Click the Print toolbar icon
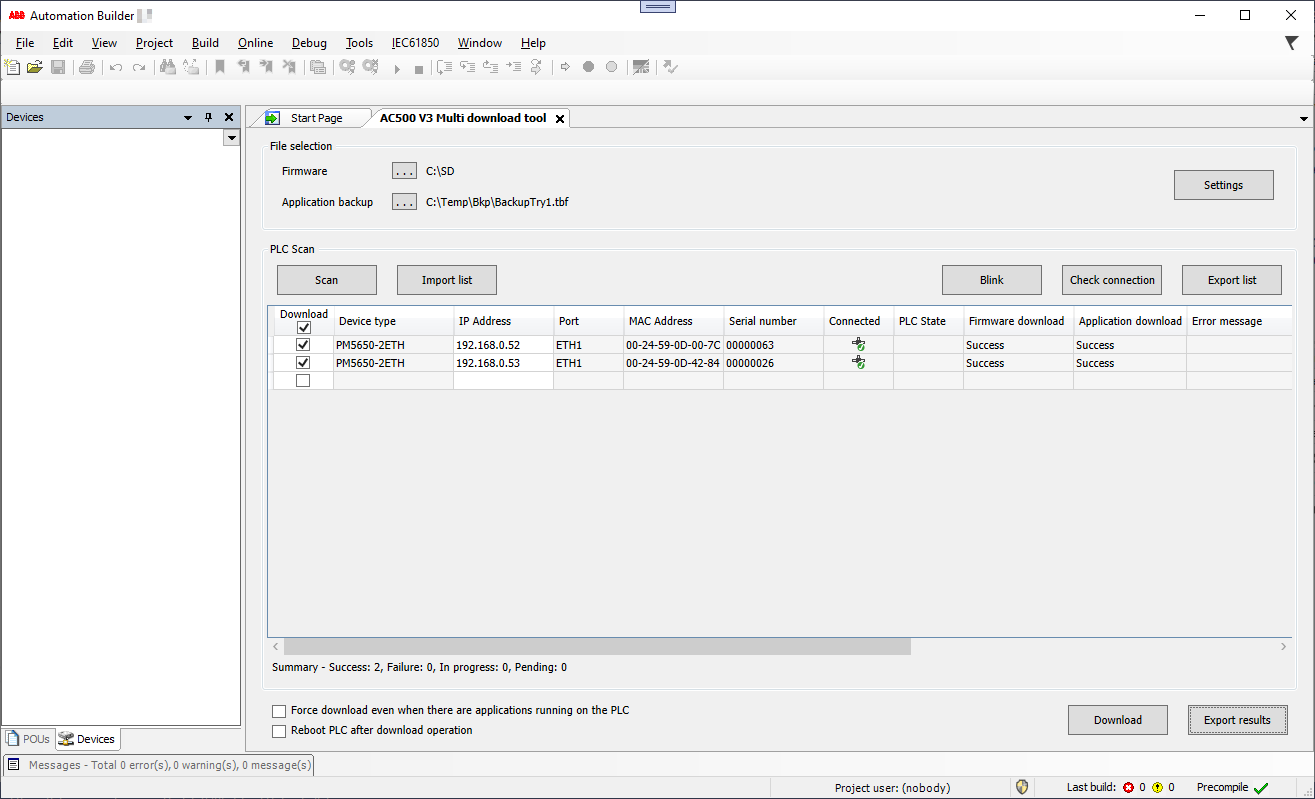Screen dimensions: 1315x799 click(x=87, y=67)
